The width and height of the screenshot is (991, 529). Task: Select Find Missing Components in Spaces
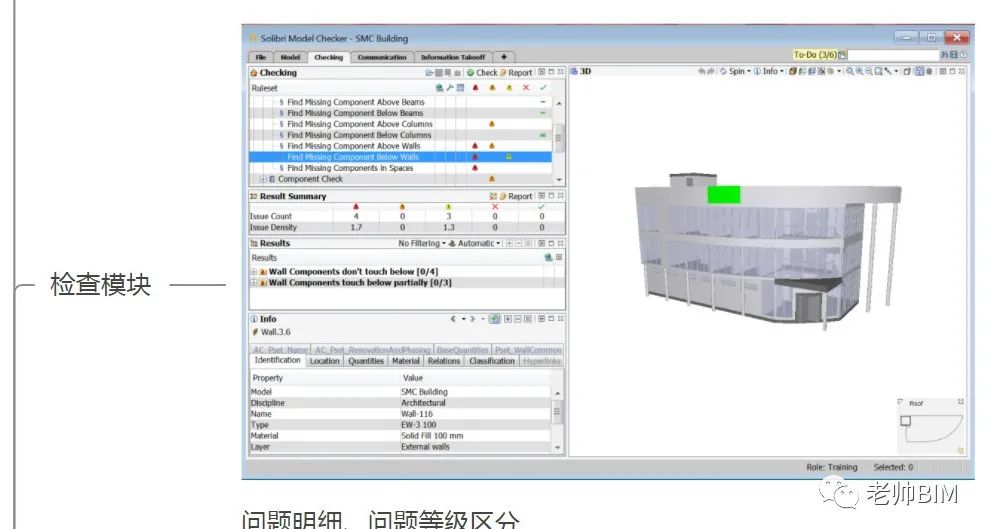(x=350, y=168)
